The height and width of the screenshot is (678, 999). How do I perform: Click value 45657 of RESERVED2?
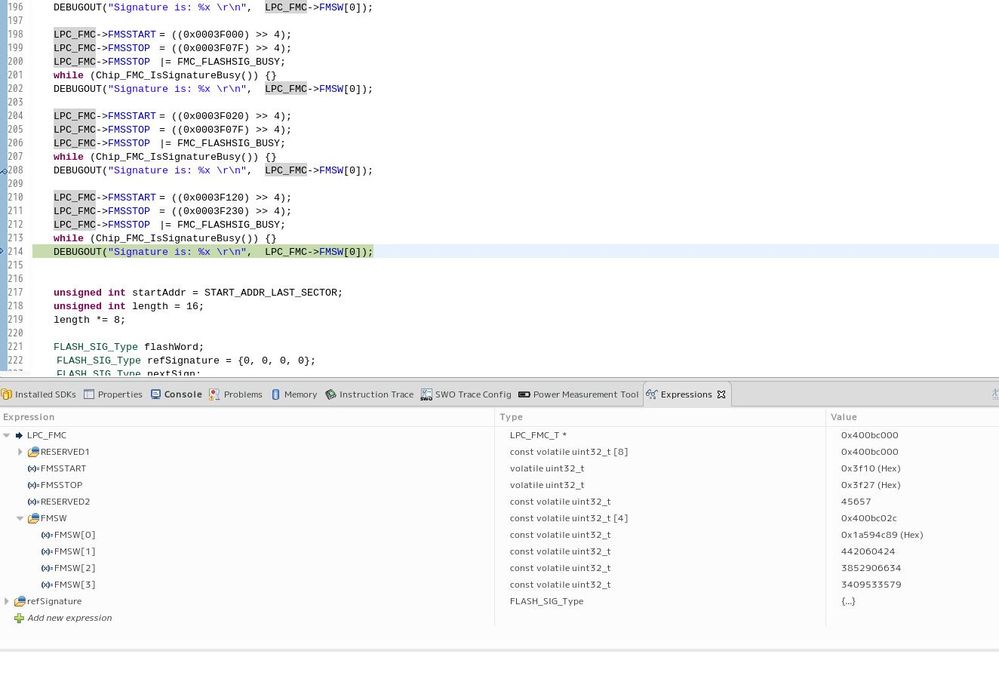click(856, 501)
